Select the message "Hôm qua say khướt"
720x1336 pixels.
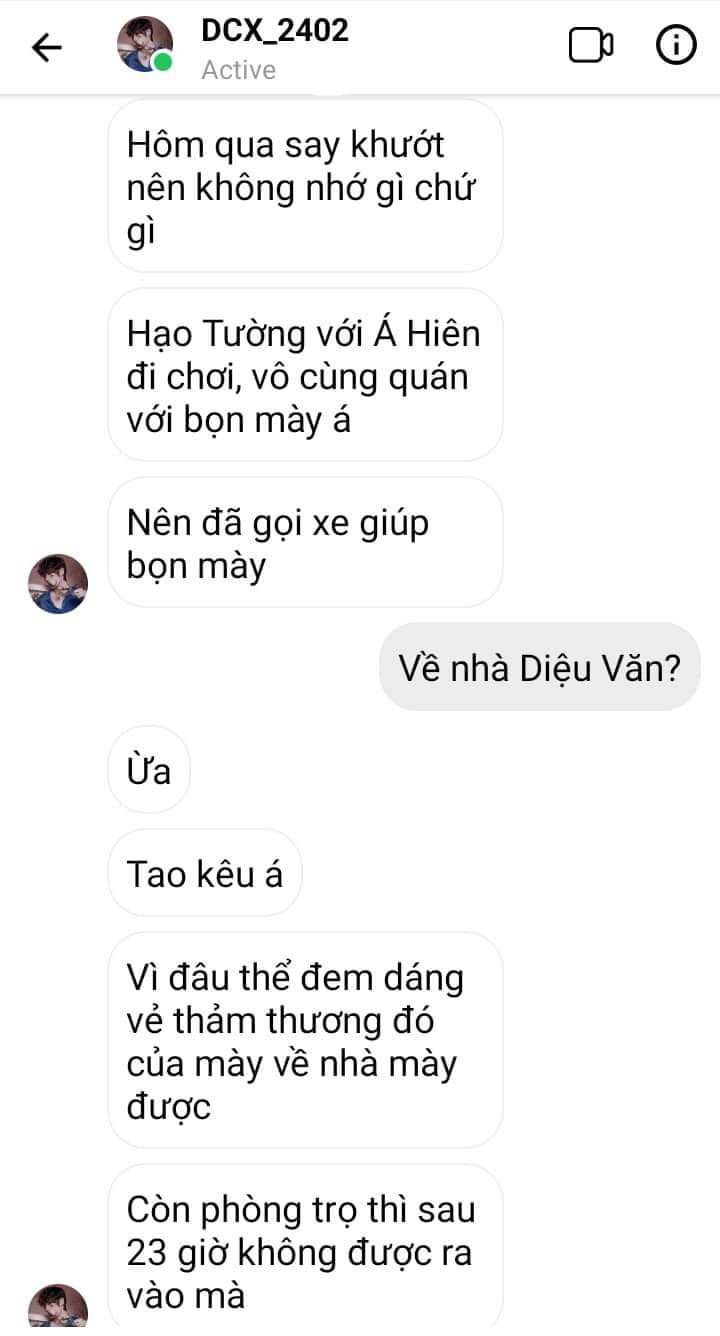click(305, 187)
